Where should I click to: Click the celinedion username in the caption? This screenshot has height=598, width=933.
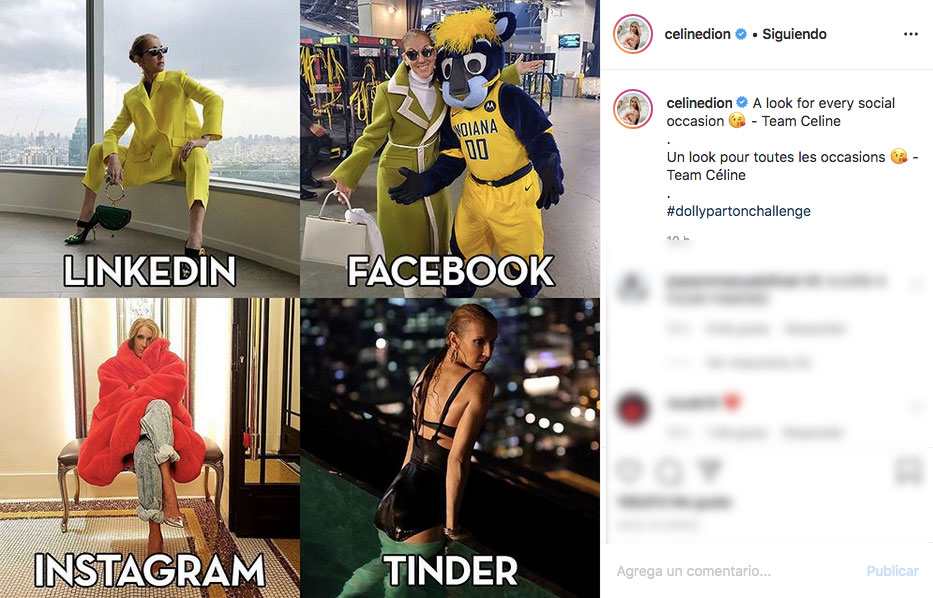point(699,103)
